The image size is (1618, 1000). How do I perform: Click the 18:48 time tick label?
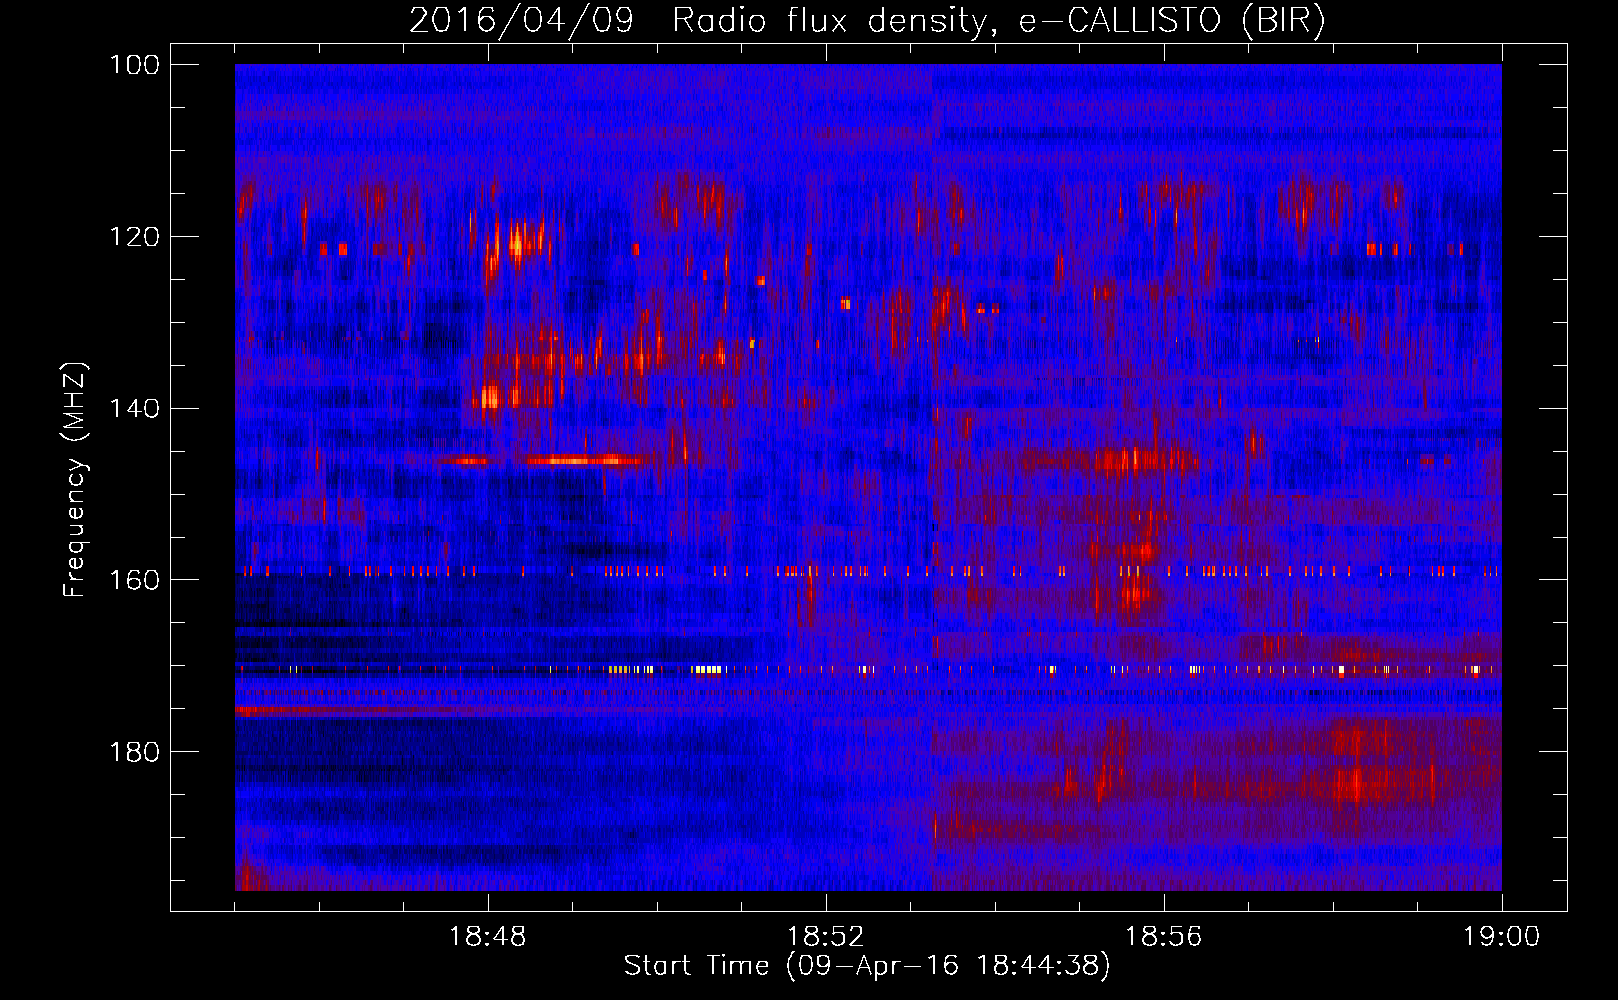[x=488, y=937]
